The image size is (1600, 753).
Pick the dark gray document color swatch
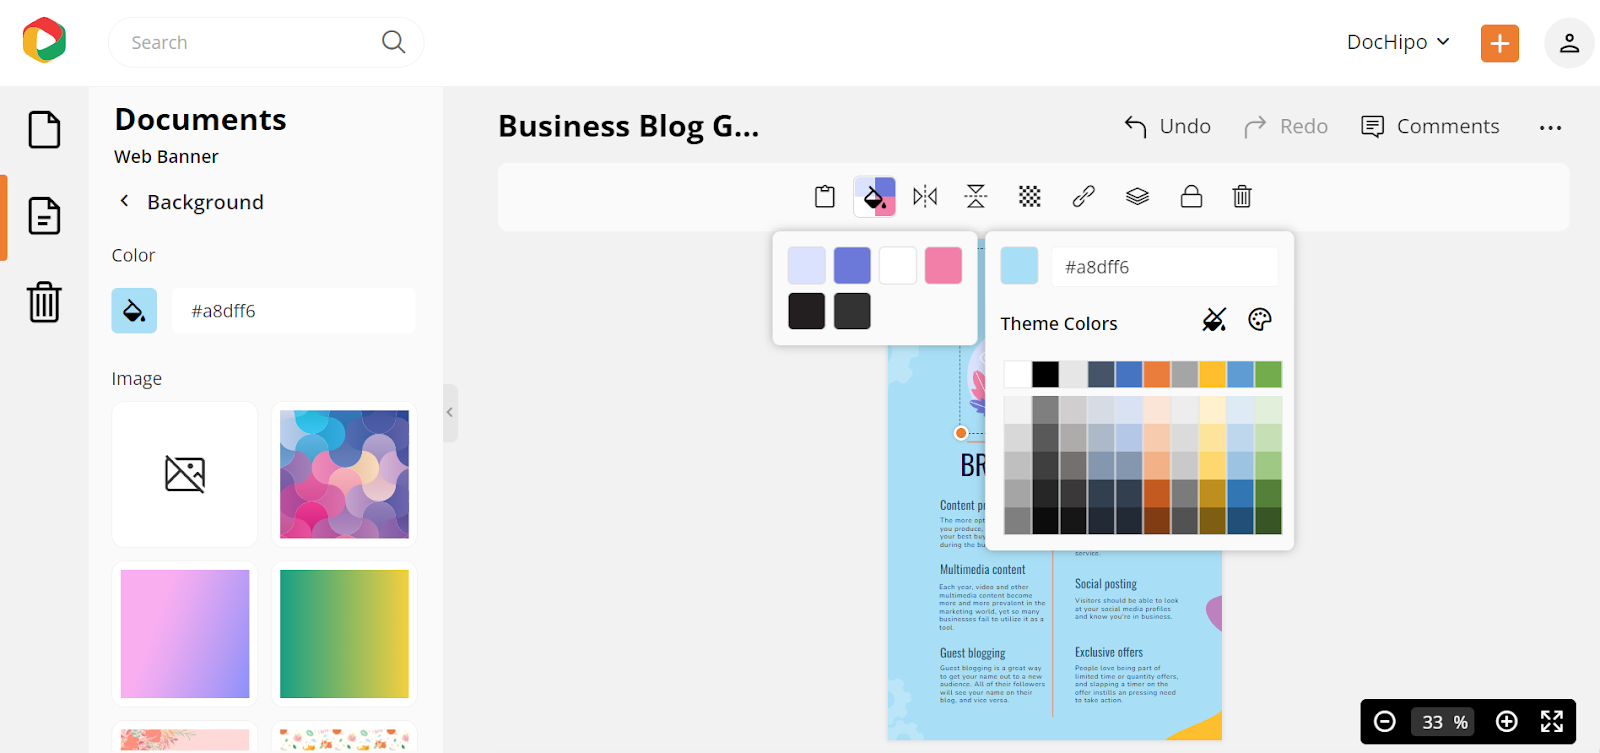[852, 311]
